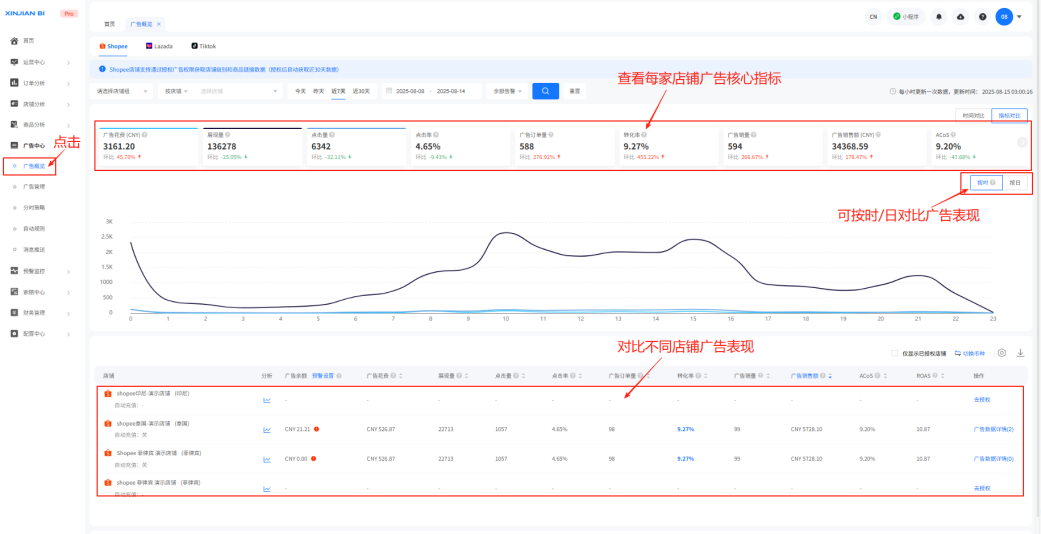
Task: Click calendar icon in the date range field
Action: 390,91
